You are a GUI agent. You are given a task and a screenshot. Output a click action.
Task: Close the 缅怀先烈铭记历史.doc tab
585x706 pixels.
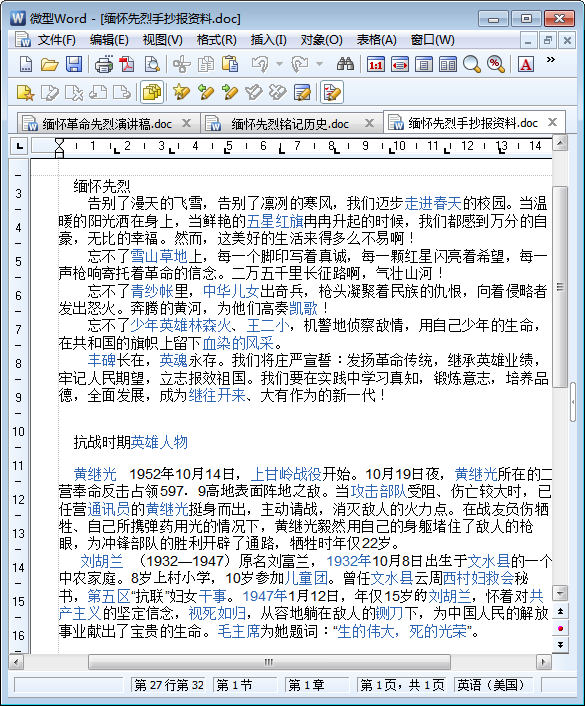pyautogui.click(x=369, y=123)
